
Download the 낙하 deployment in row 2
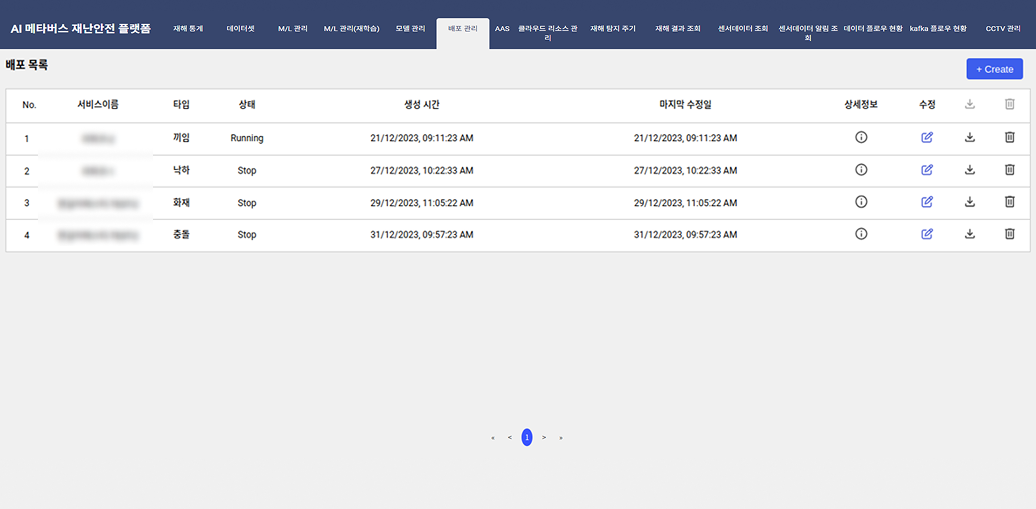[970, 170]
